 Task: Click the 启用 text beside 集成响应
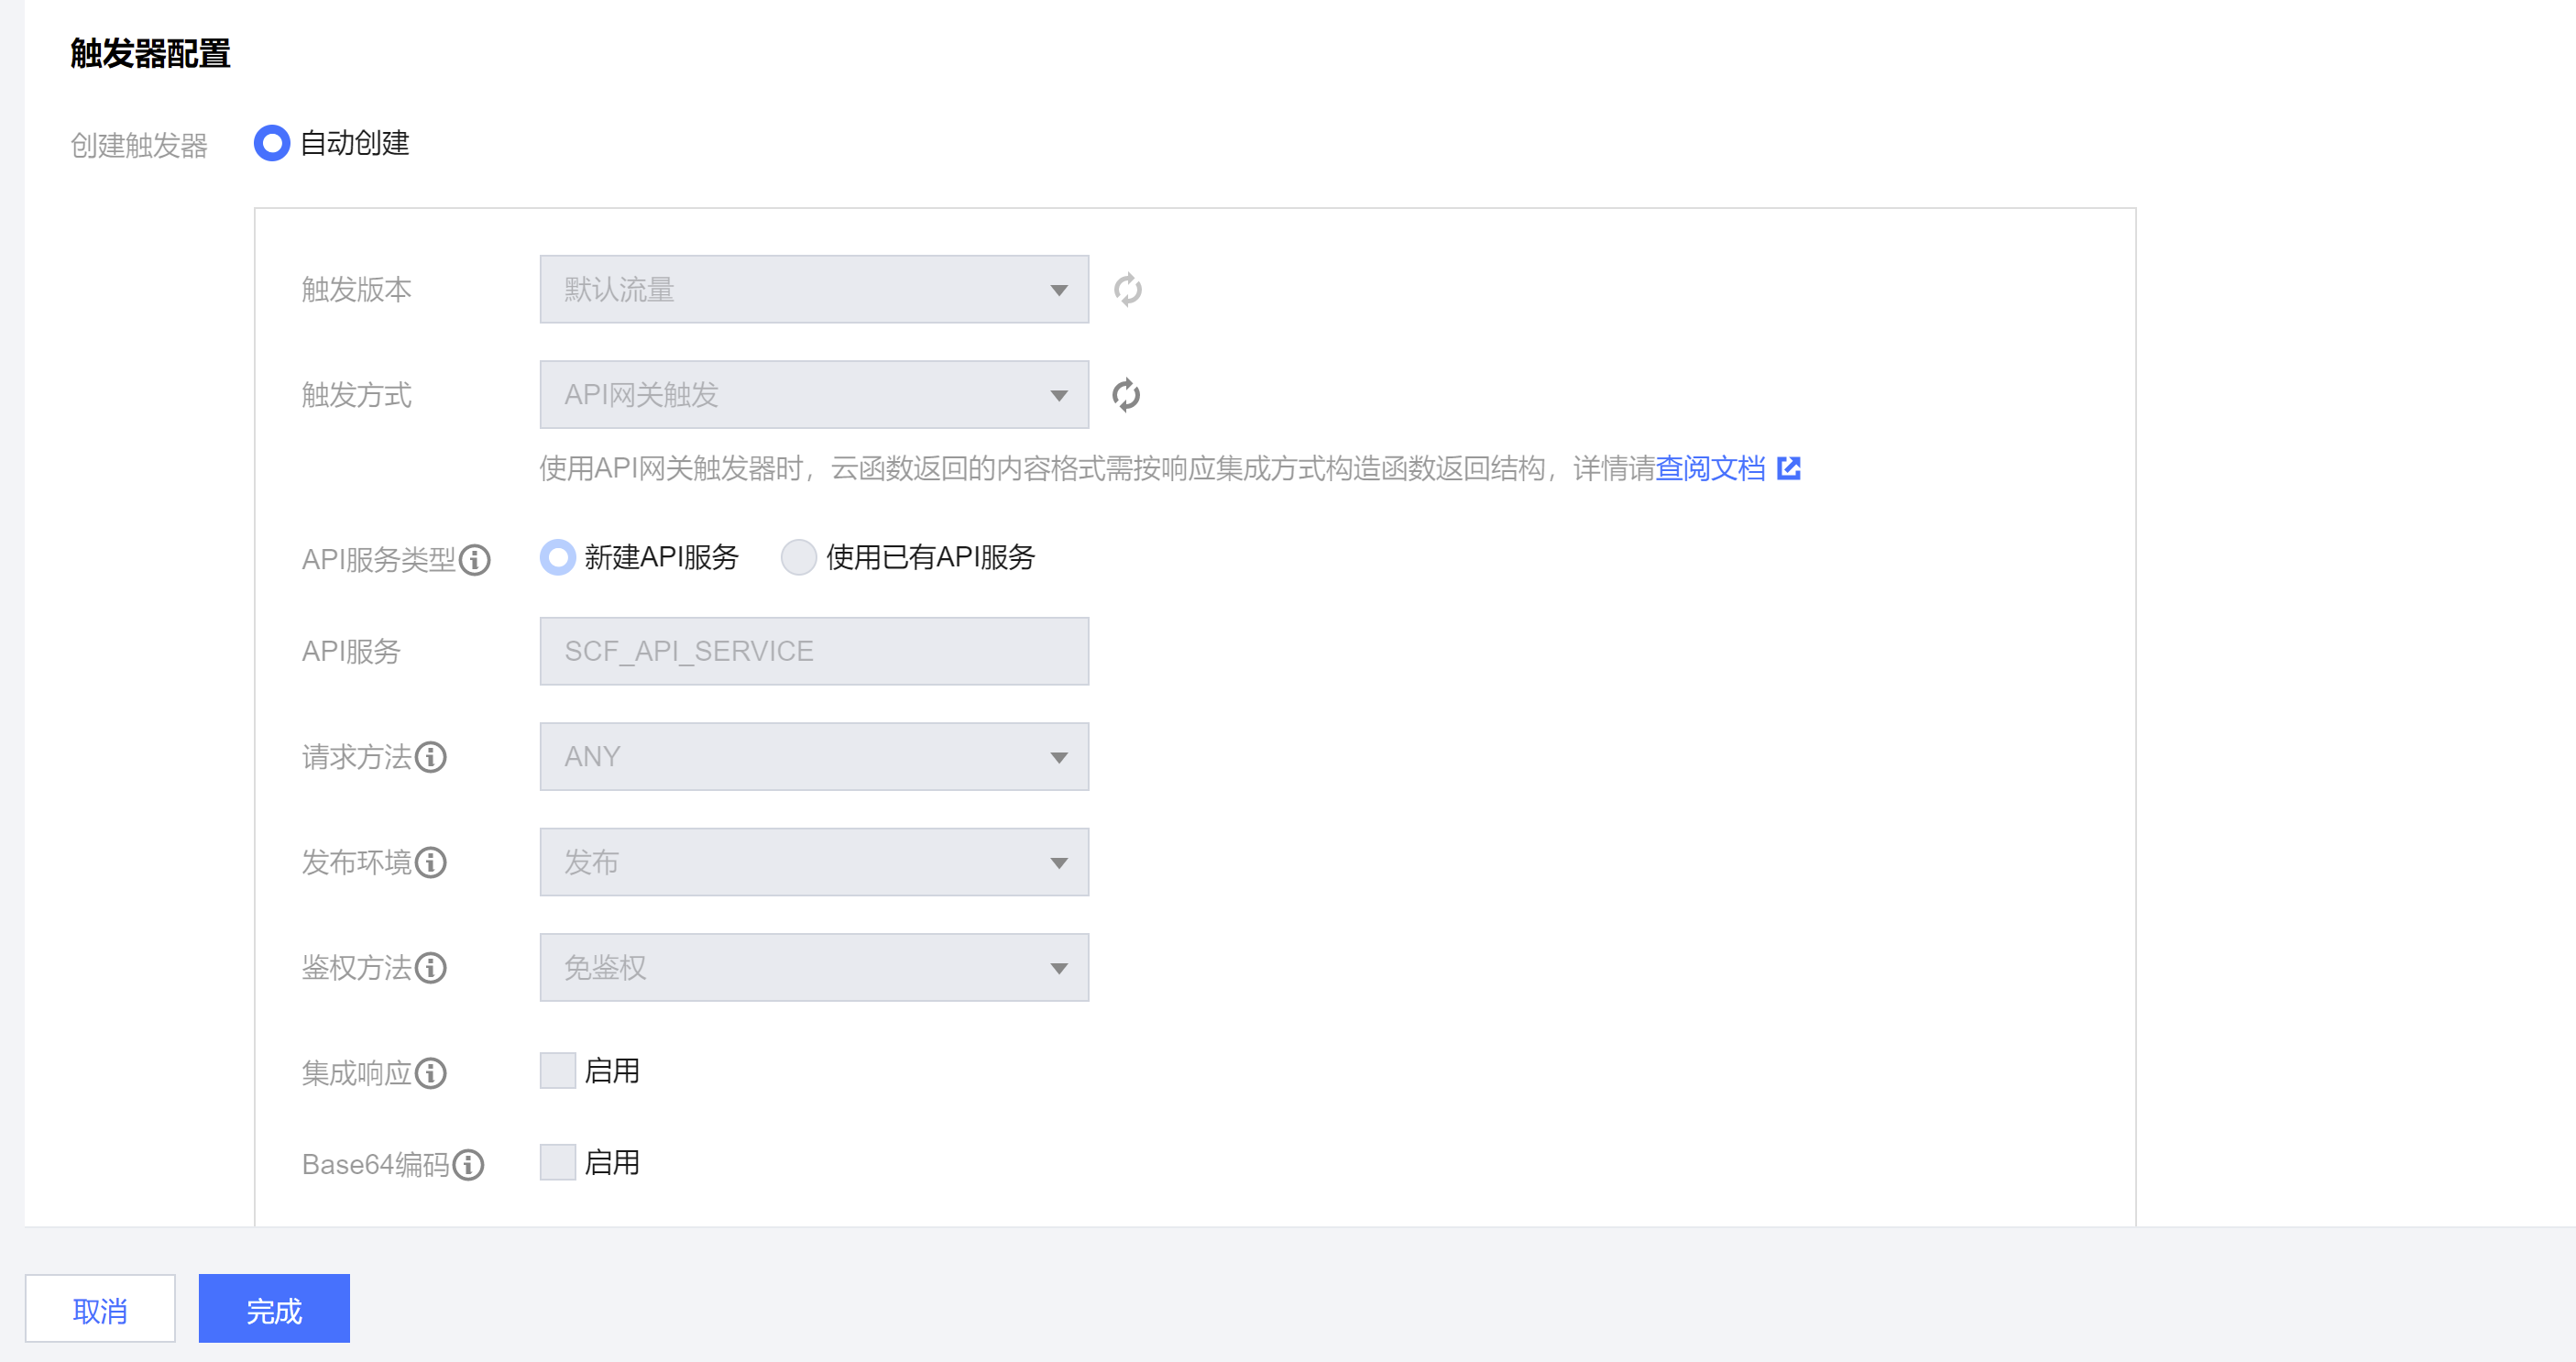coord(612,1071)
